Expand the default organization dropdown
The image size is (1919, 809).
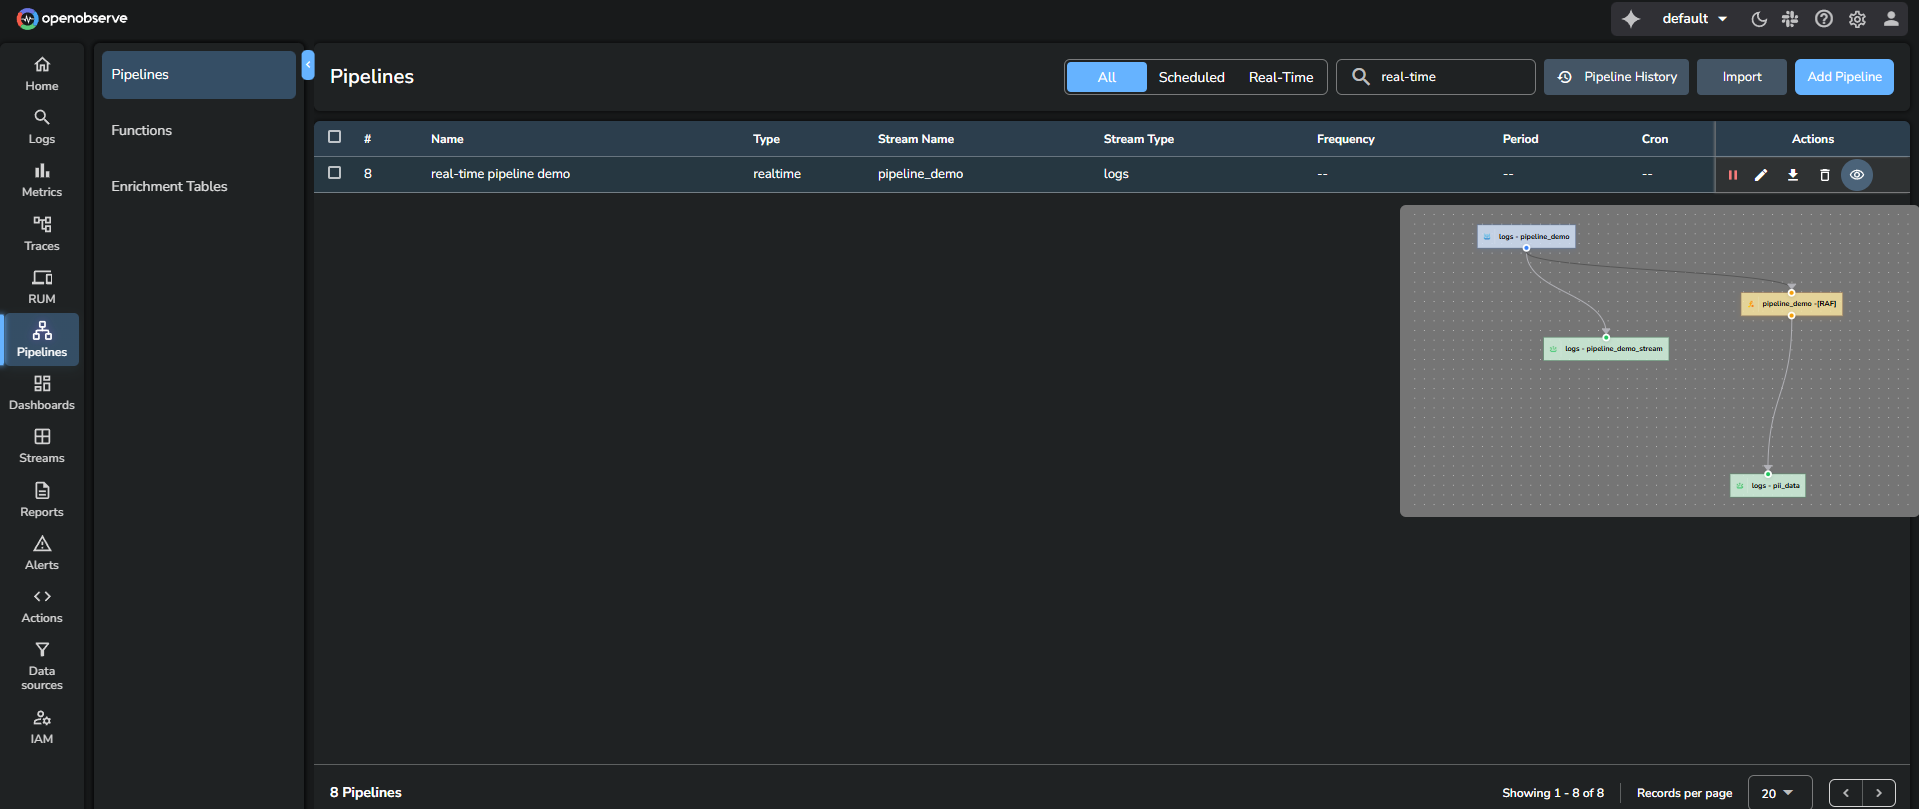tap(1694, 19)
